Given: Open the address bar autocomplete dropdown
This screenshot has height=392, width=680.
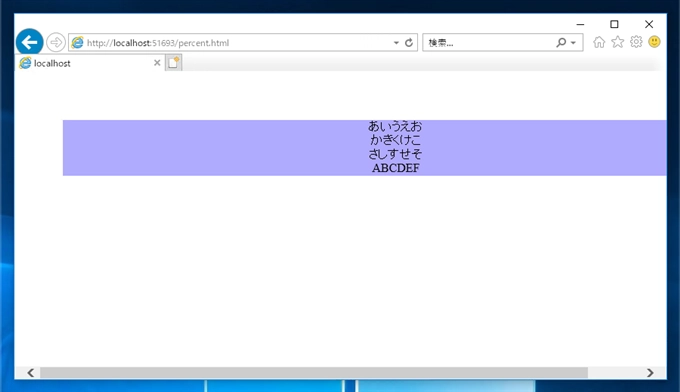Looking at the screenshot, I should [396, 42].
